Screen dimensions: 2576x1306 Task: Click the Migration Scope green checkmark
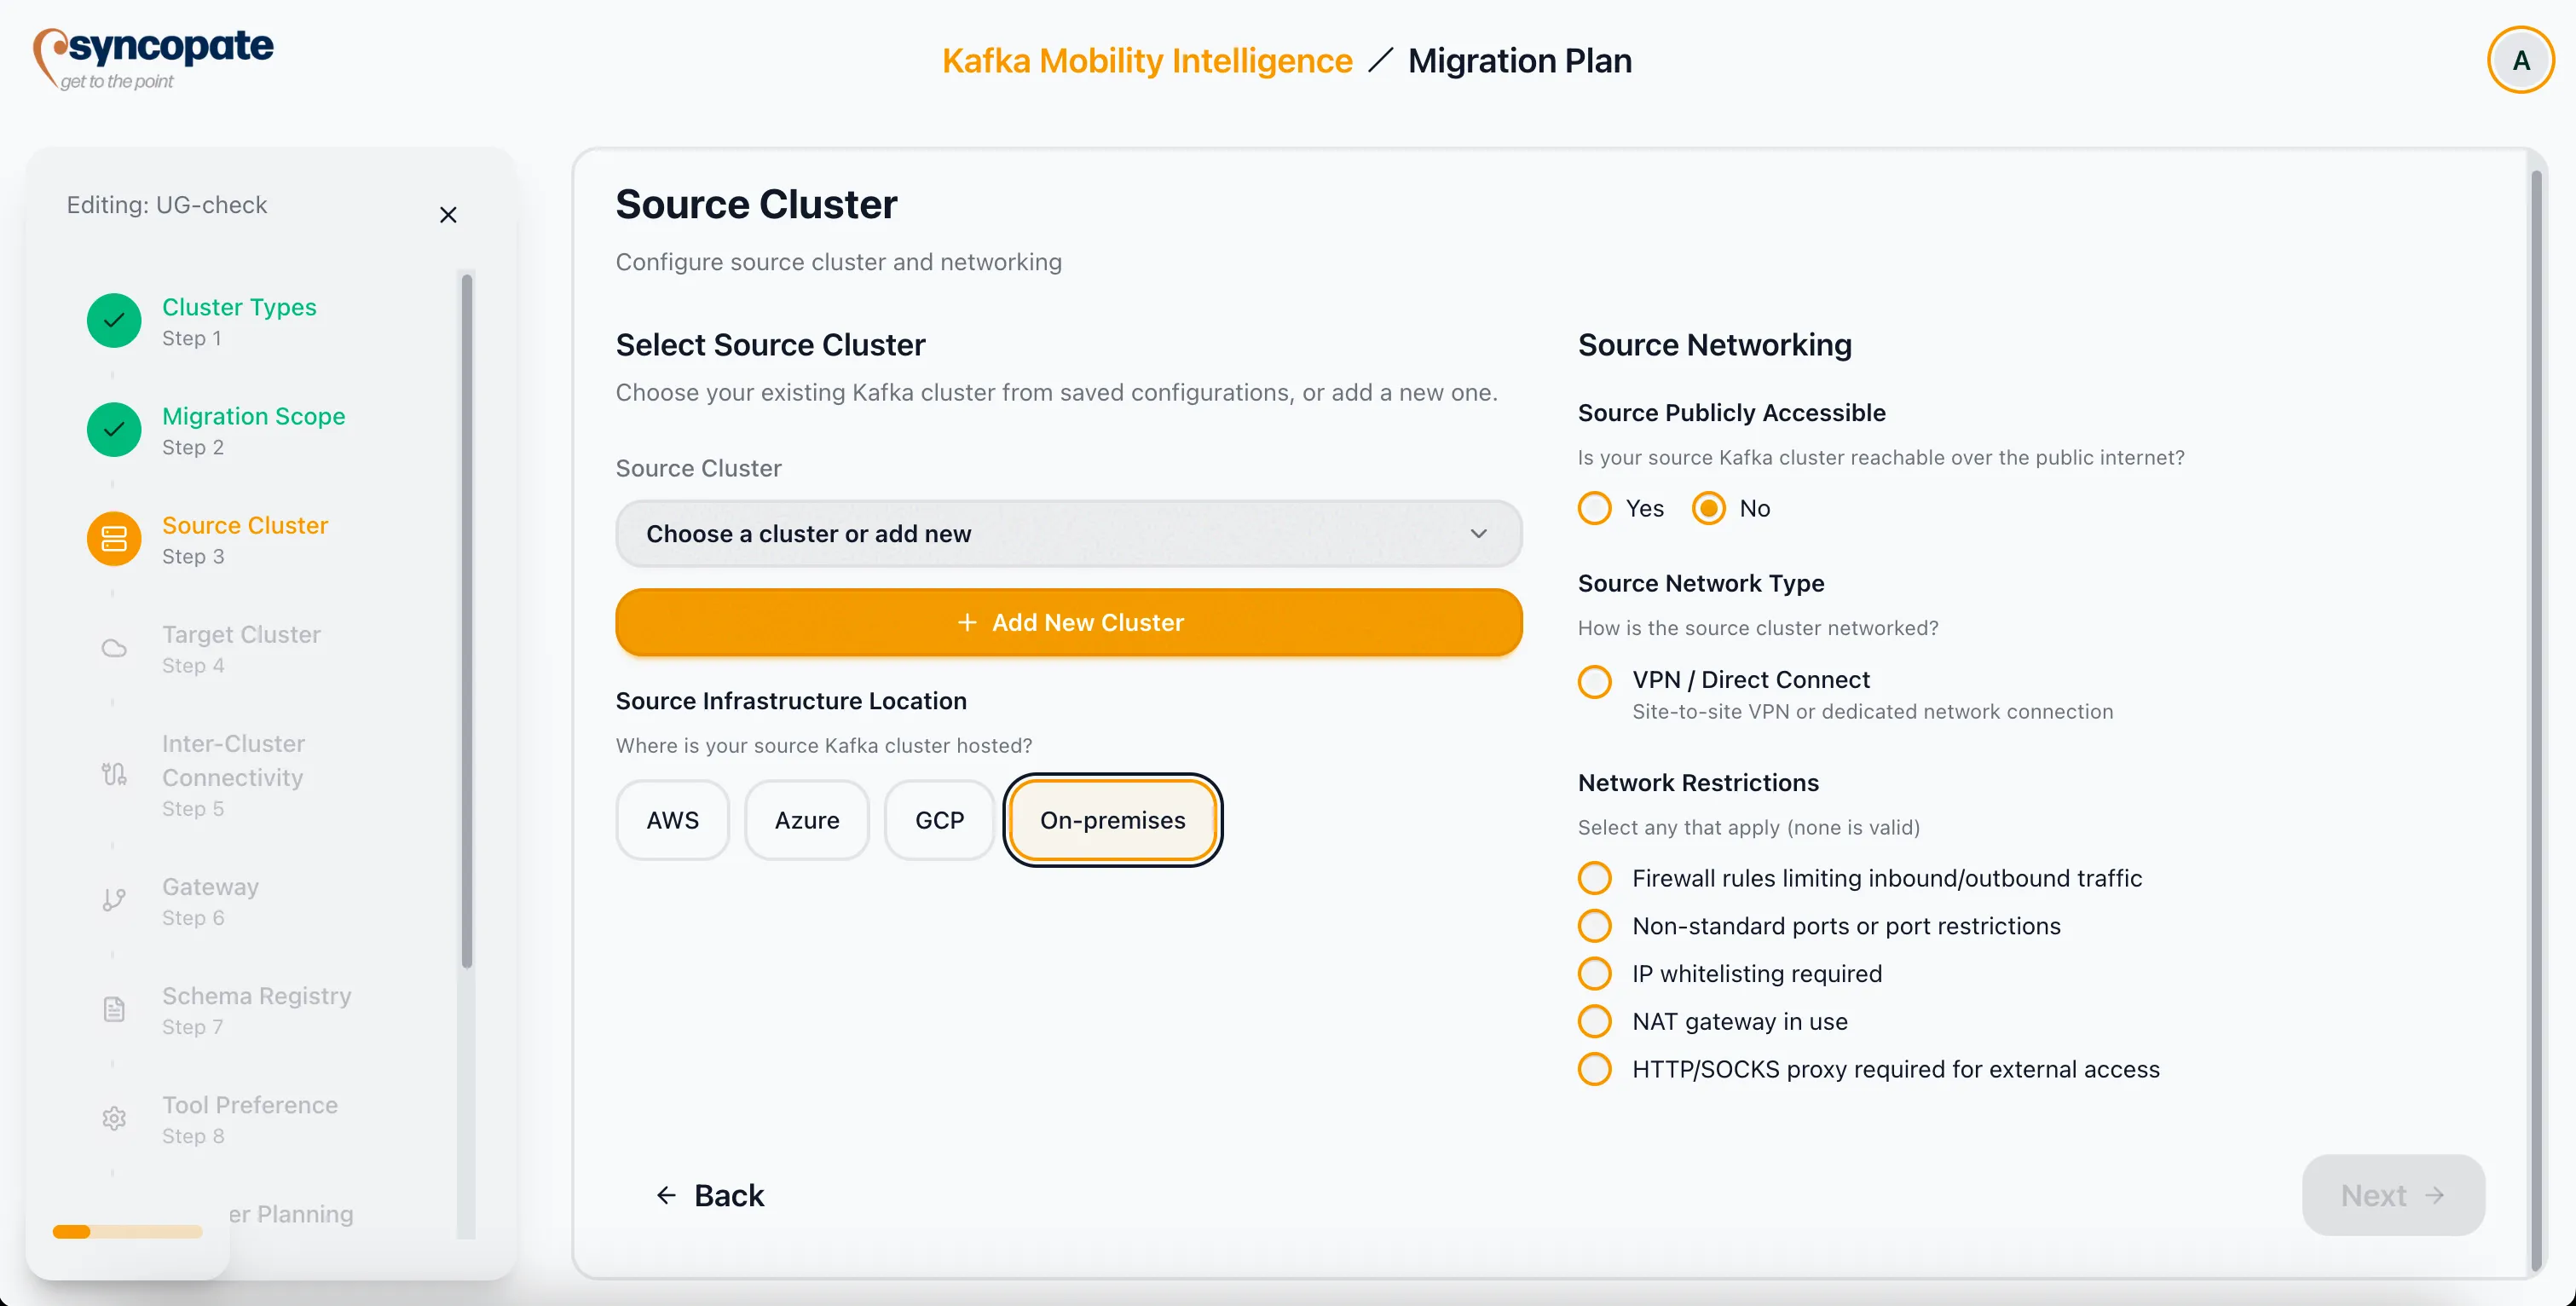tap(113, 429)
